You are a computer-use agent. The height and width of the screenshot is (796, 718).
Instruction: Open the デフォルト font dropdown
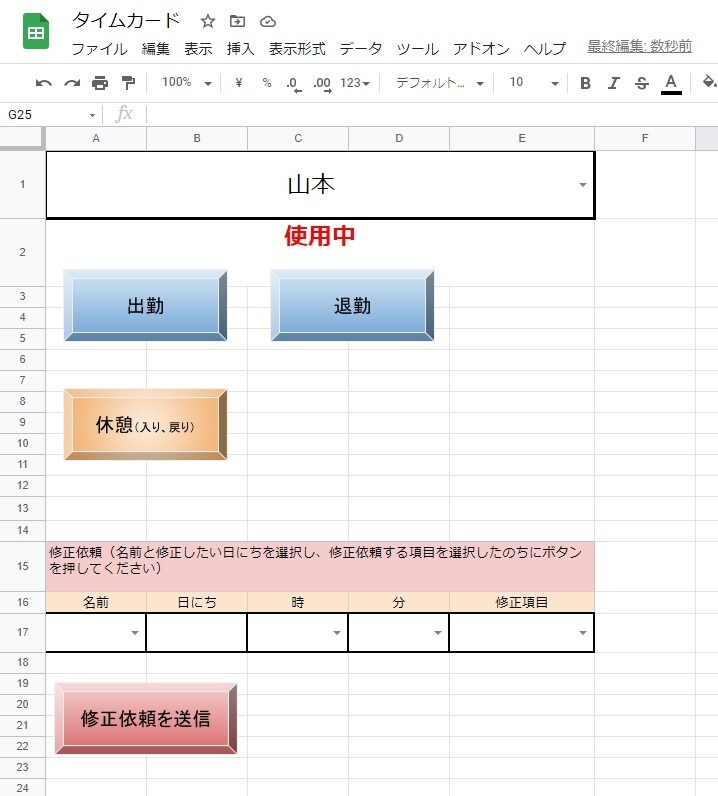pos(440,83)
